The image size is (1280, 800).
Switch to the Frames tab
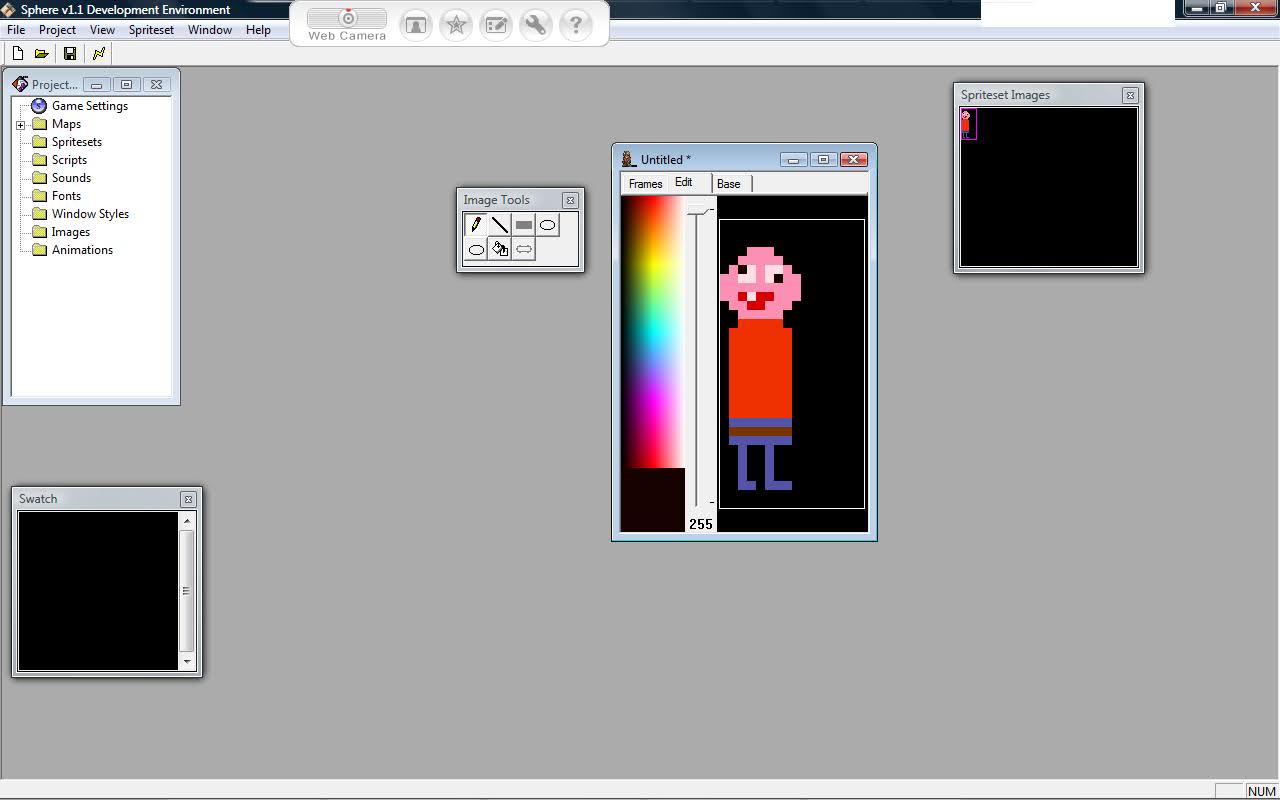click(x=645, y=184)
